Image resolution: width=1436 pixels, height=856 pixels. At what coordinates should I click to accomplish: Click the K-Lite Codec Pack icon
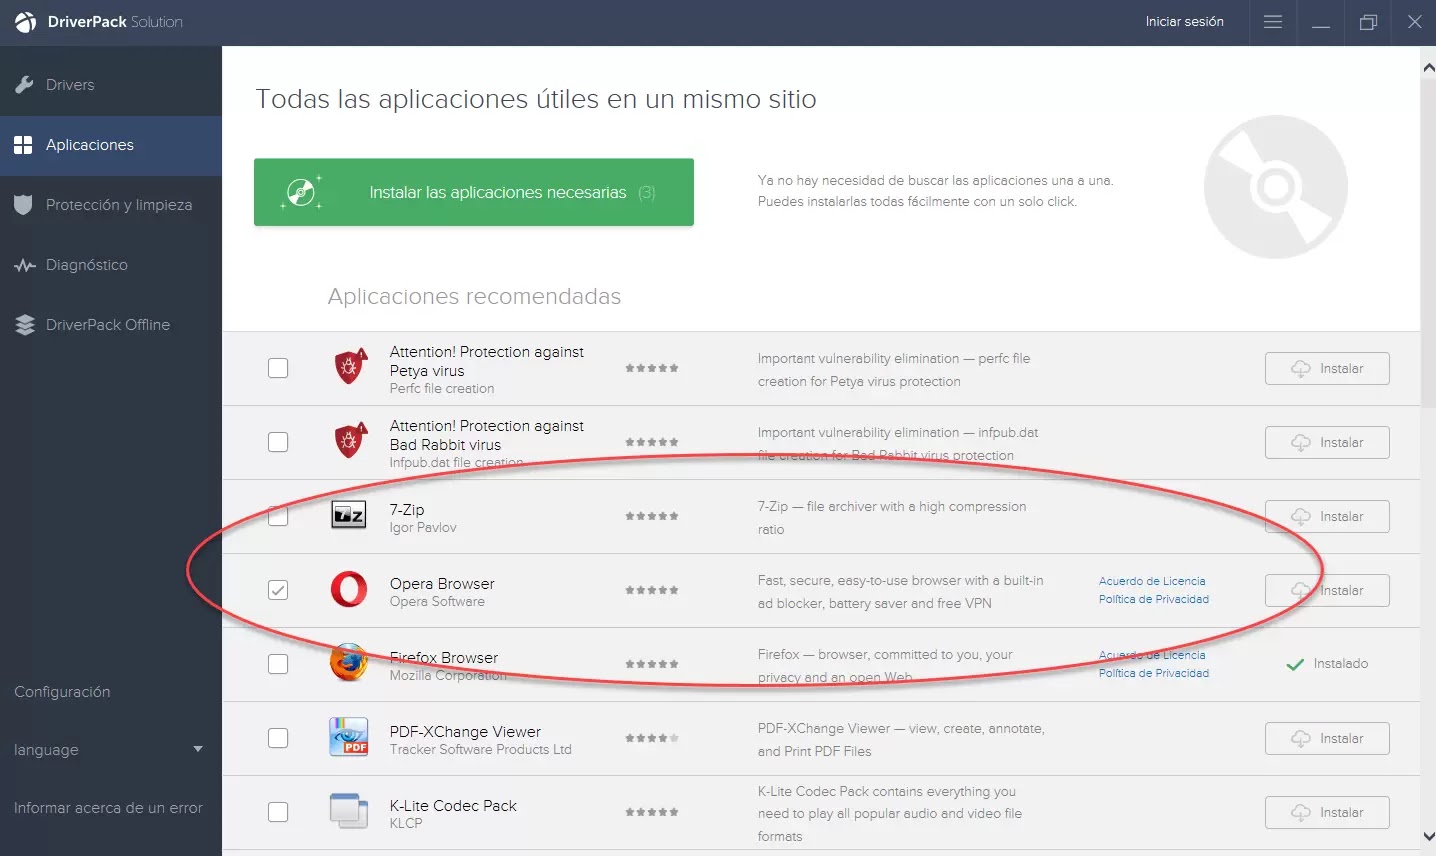tap(349, 811)
